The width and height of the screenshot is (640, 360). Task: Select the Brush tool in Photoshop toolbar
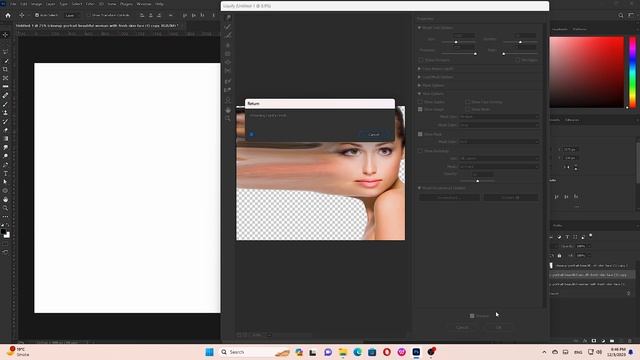[x=5, y=104]
